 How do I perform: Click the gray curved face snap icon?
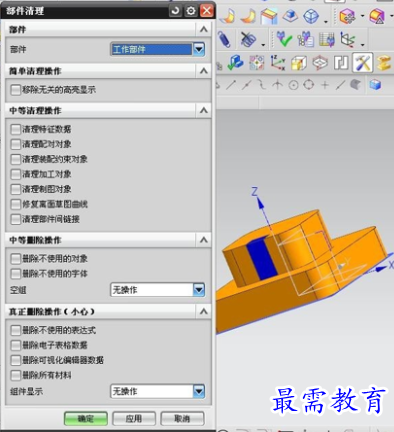[356, 85]
